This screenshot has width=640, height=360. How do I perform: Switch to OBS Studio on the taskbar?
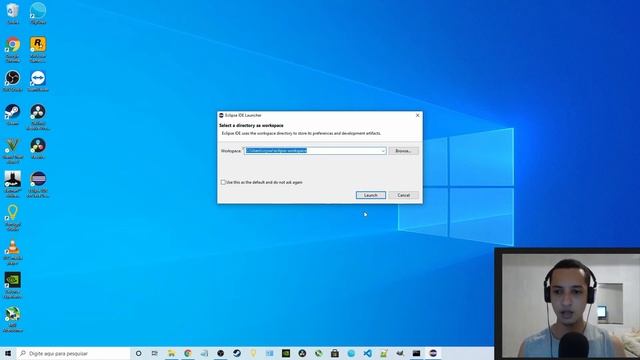(220, 353)
